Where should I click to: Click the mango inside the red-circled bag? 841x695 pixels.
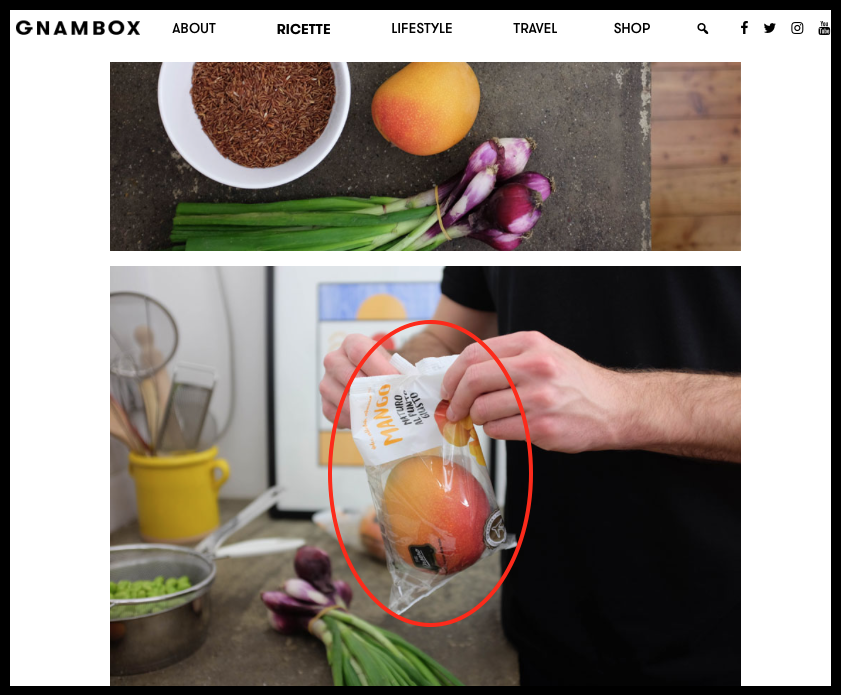(x=438, y=514)
